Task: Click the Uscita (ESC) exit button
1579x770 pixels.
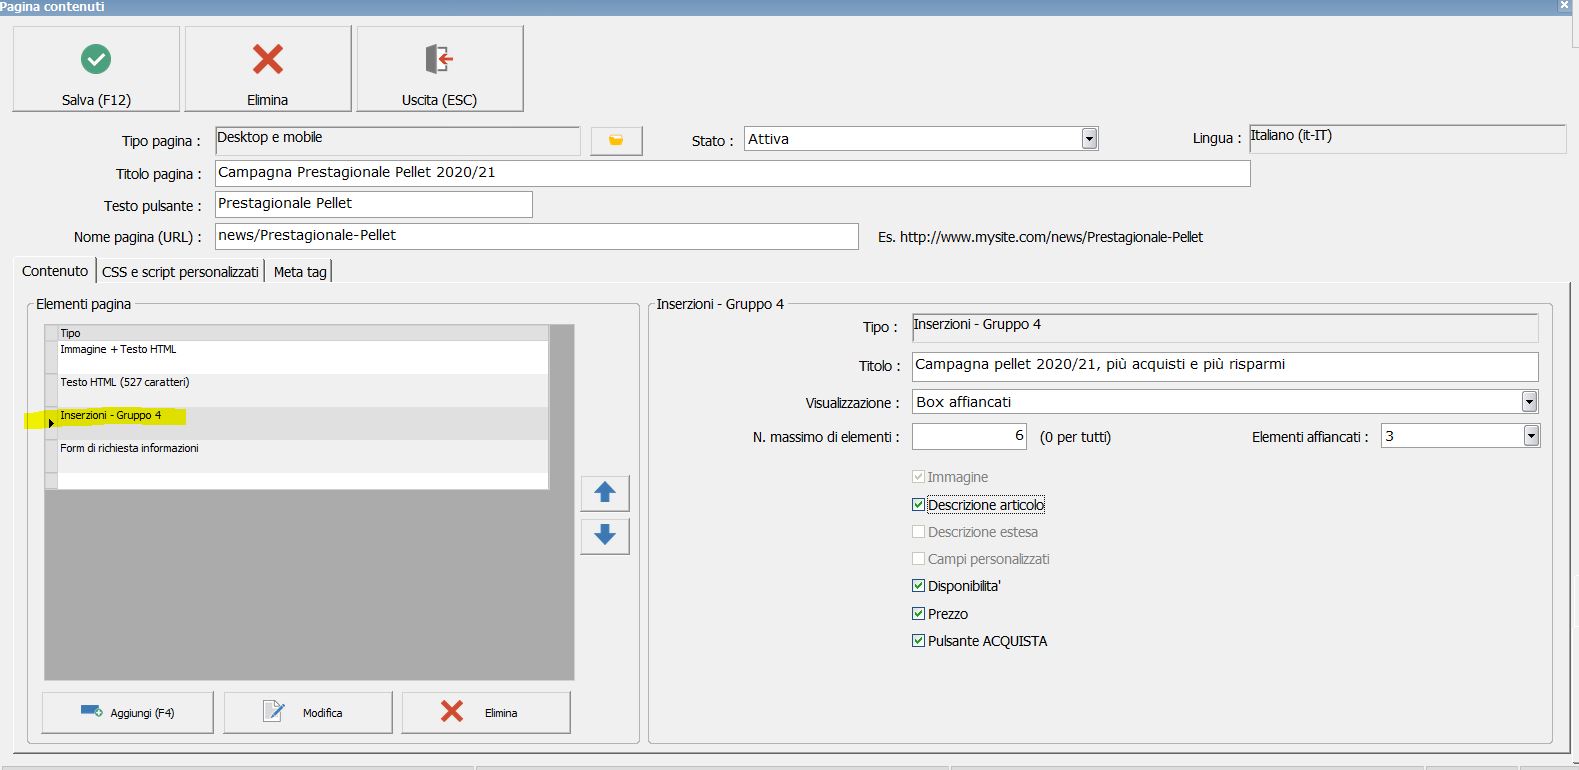Action: 440,69
